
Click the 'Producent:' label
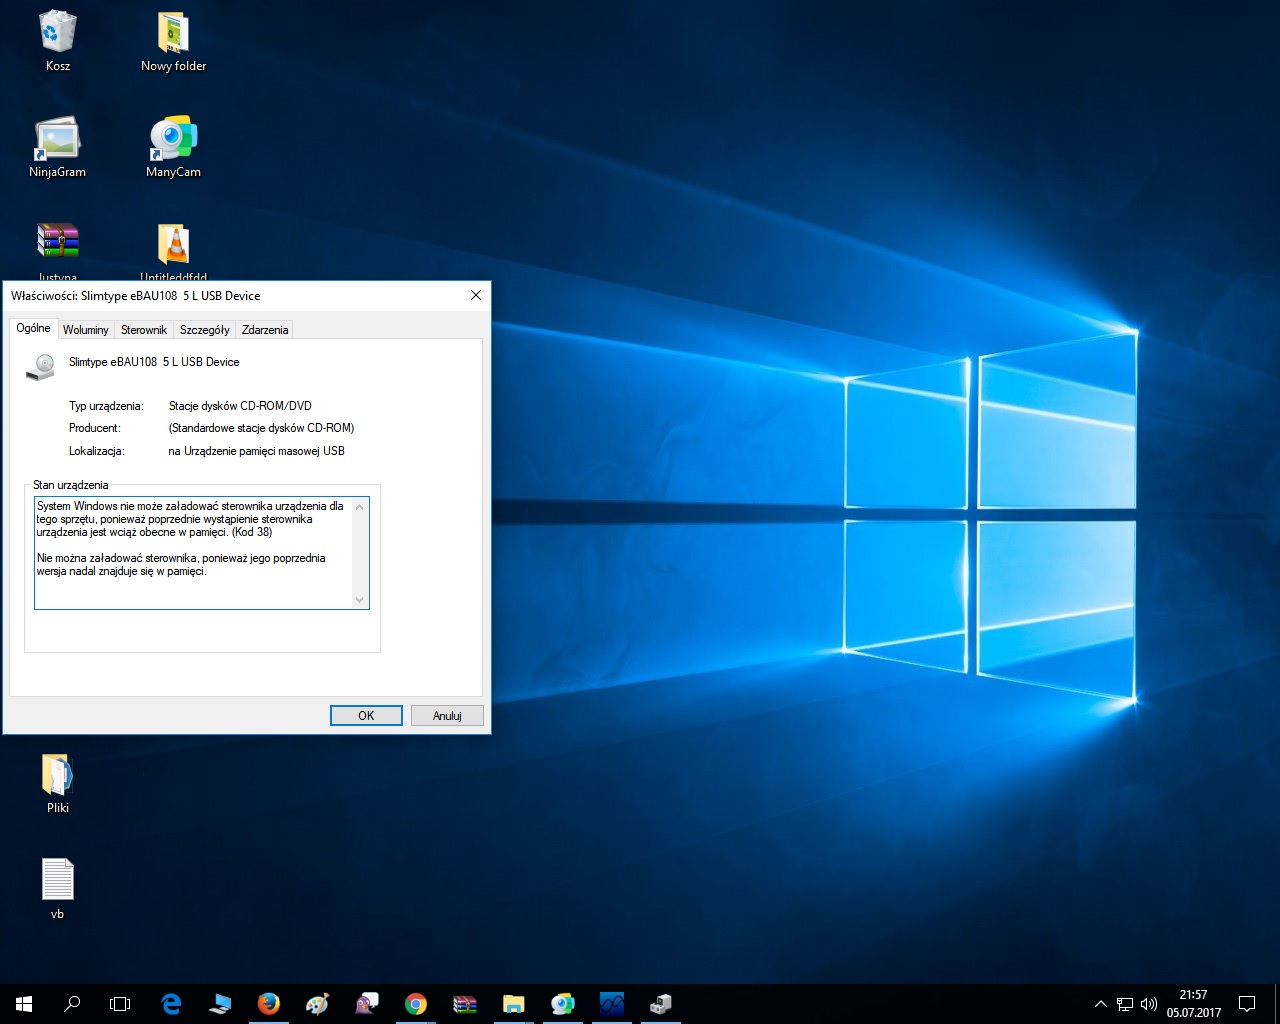click(94, 428)
